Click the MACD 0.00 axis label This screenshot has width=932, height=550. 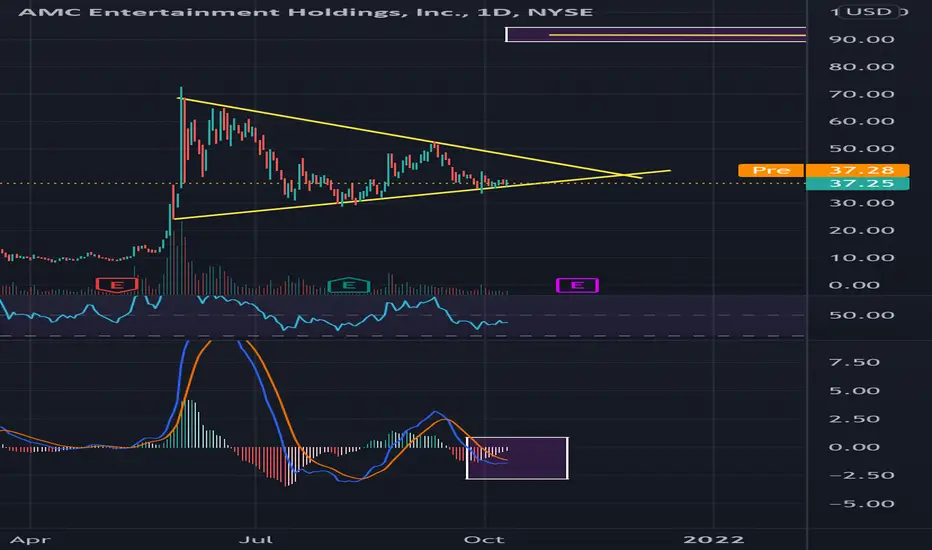[x=855, y=447]
